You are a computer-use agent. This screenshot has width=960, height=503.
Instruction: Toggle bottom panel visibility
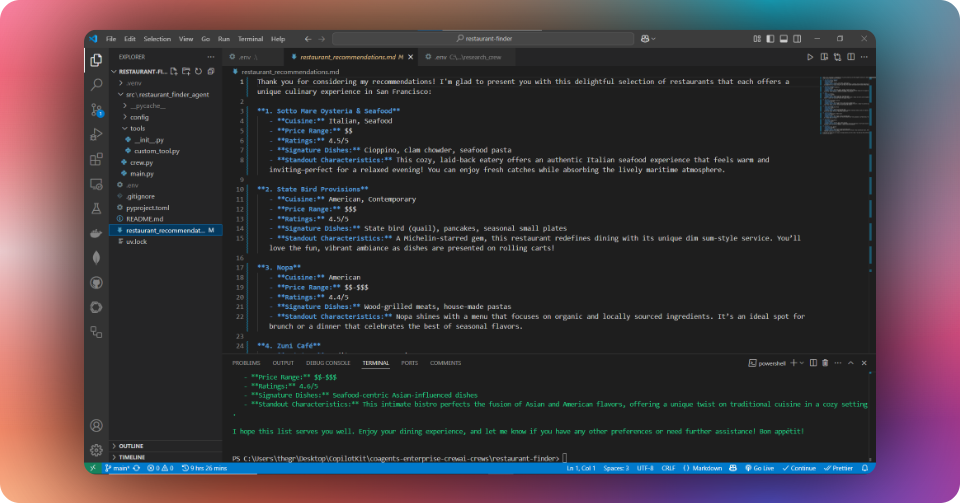coord(784,39)
